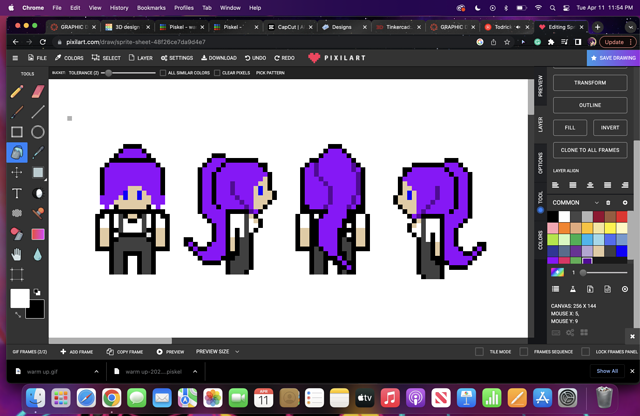Viewport: 640px width, 416px height.
Task: Pick the Text tool
Action: 17,193
